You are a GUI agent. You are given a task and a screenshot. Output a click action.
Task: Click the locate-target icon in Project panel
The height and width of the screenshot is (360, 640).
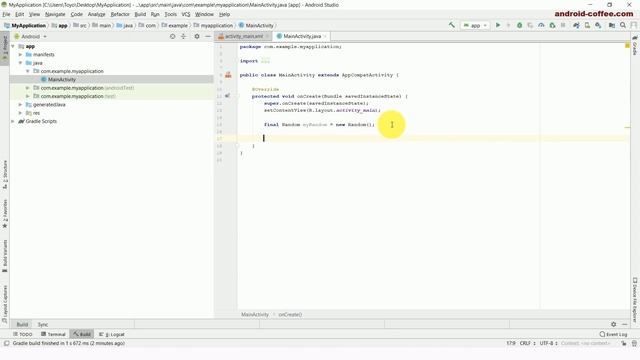(172, 36)
